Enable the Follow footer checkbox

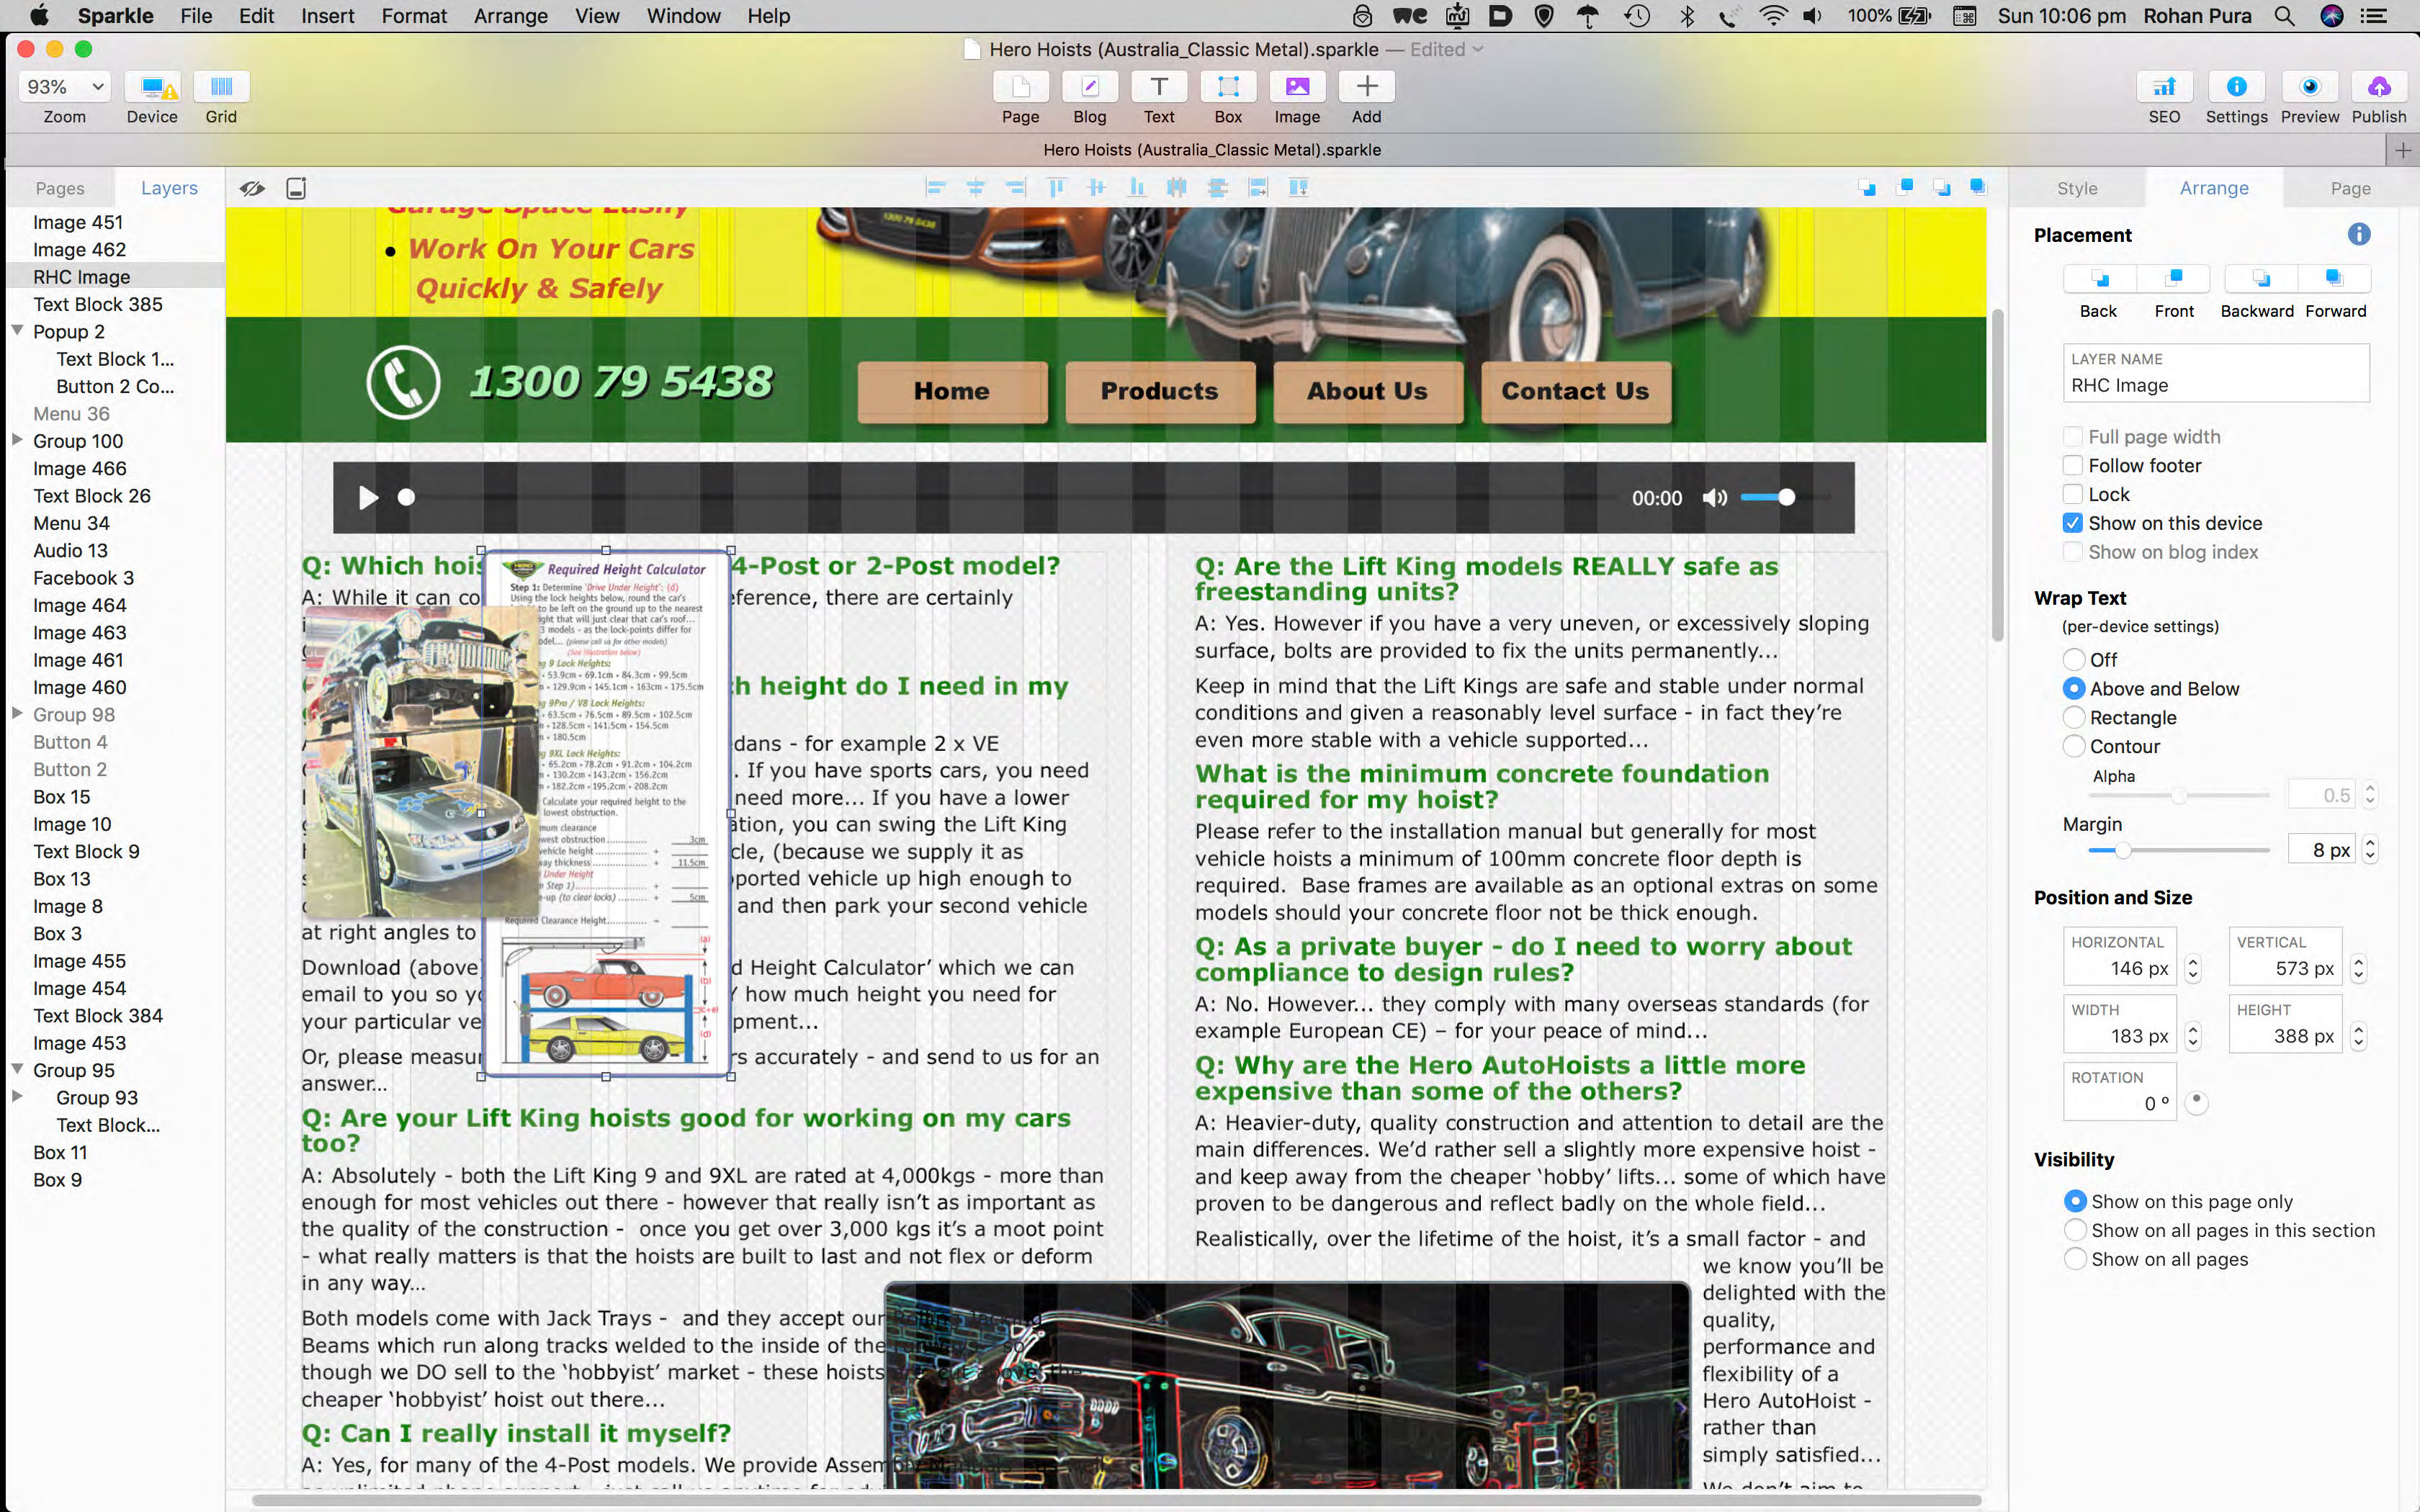tap(2073, 466)
